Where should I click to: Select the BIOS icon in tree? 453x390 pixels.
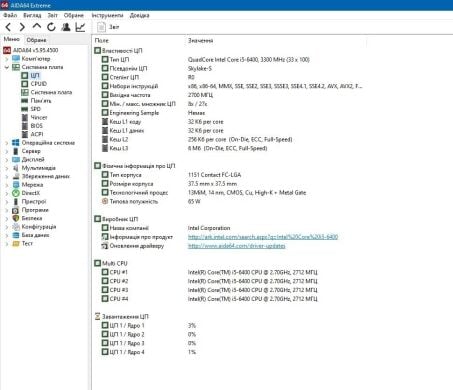coord(25,126)
